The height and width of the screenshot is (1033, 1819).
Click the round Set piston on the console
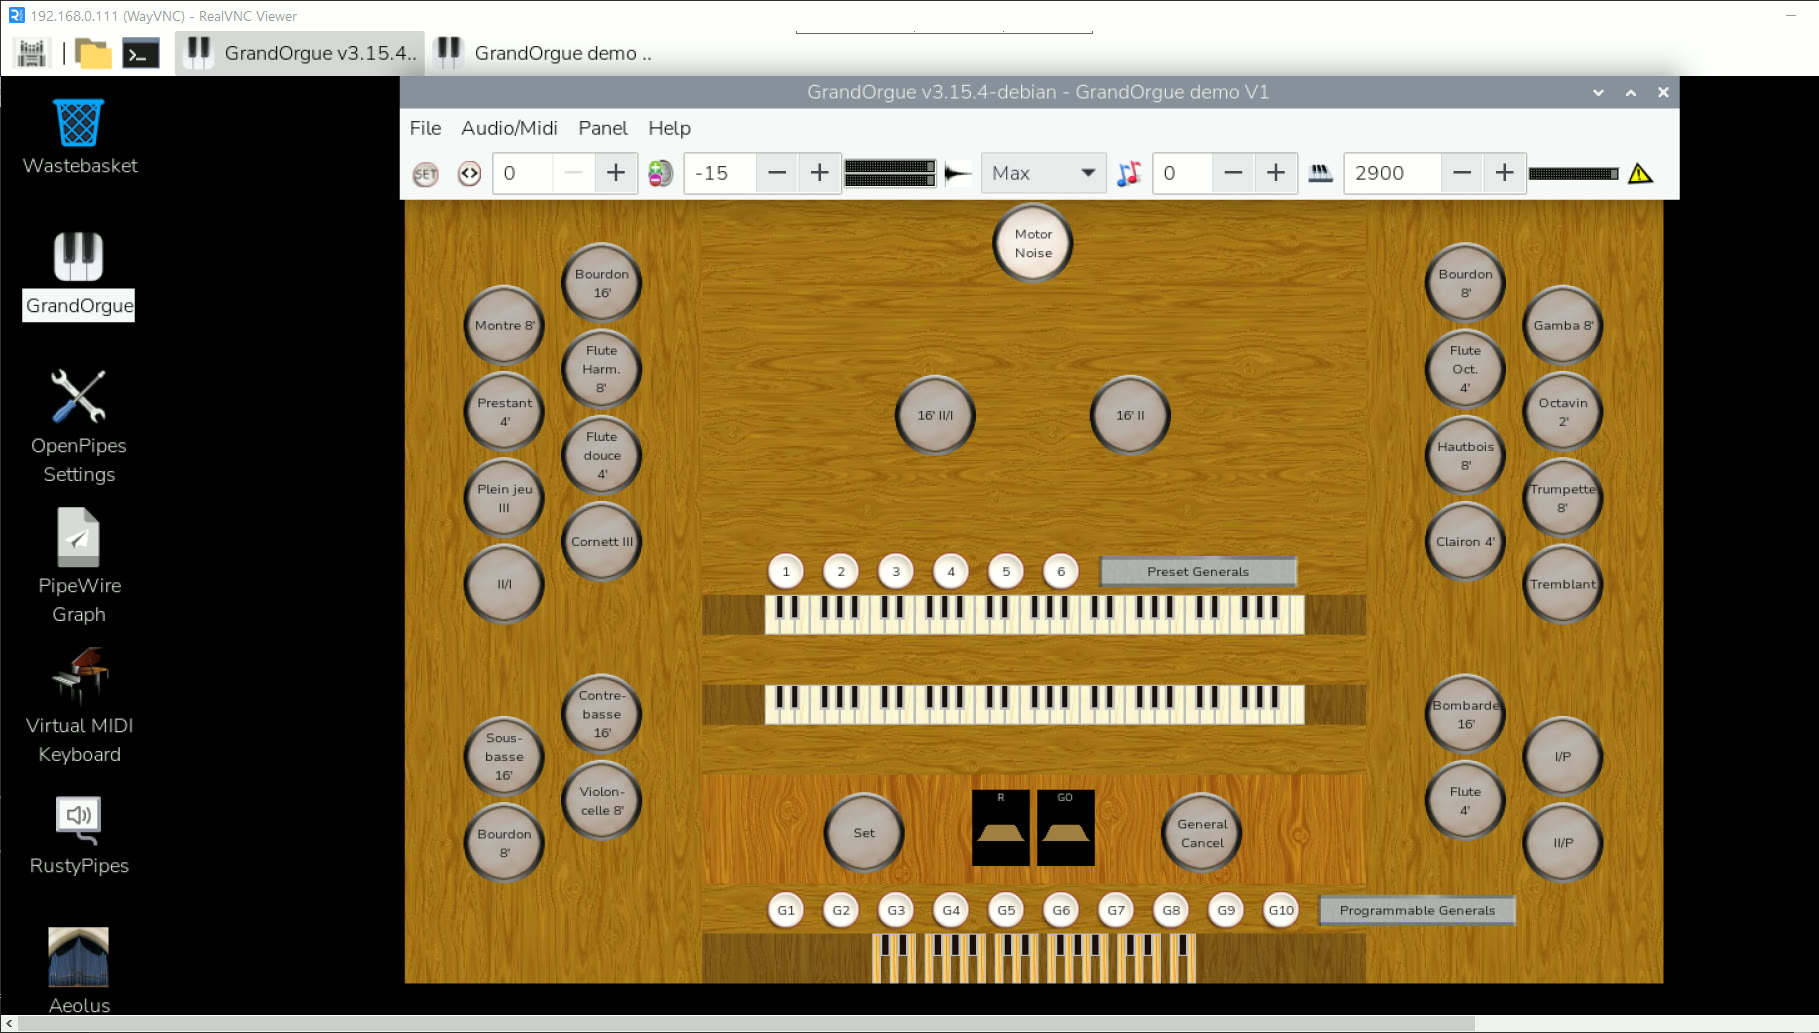coord(864,833)
